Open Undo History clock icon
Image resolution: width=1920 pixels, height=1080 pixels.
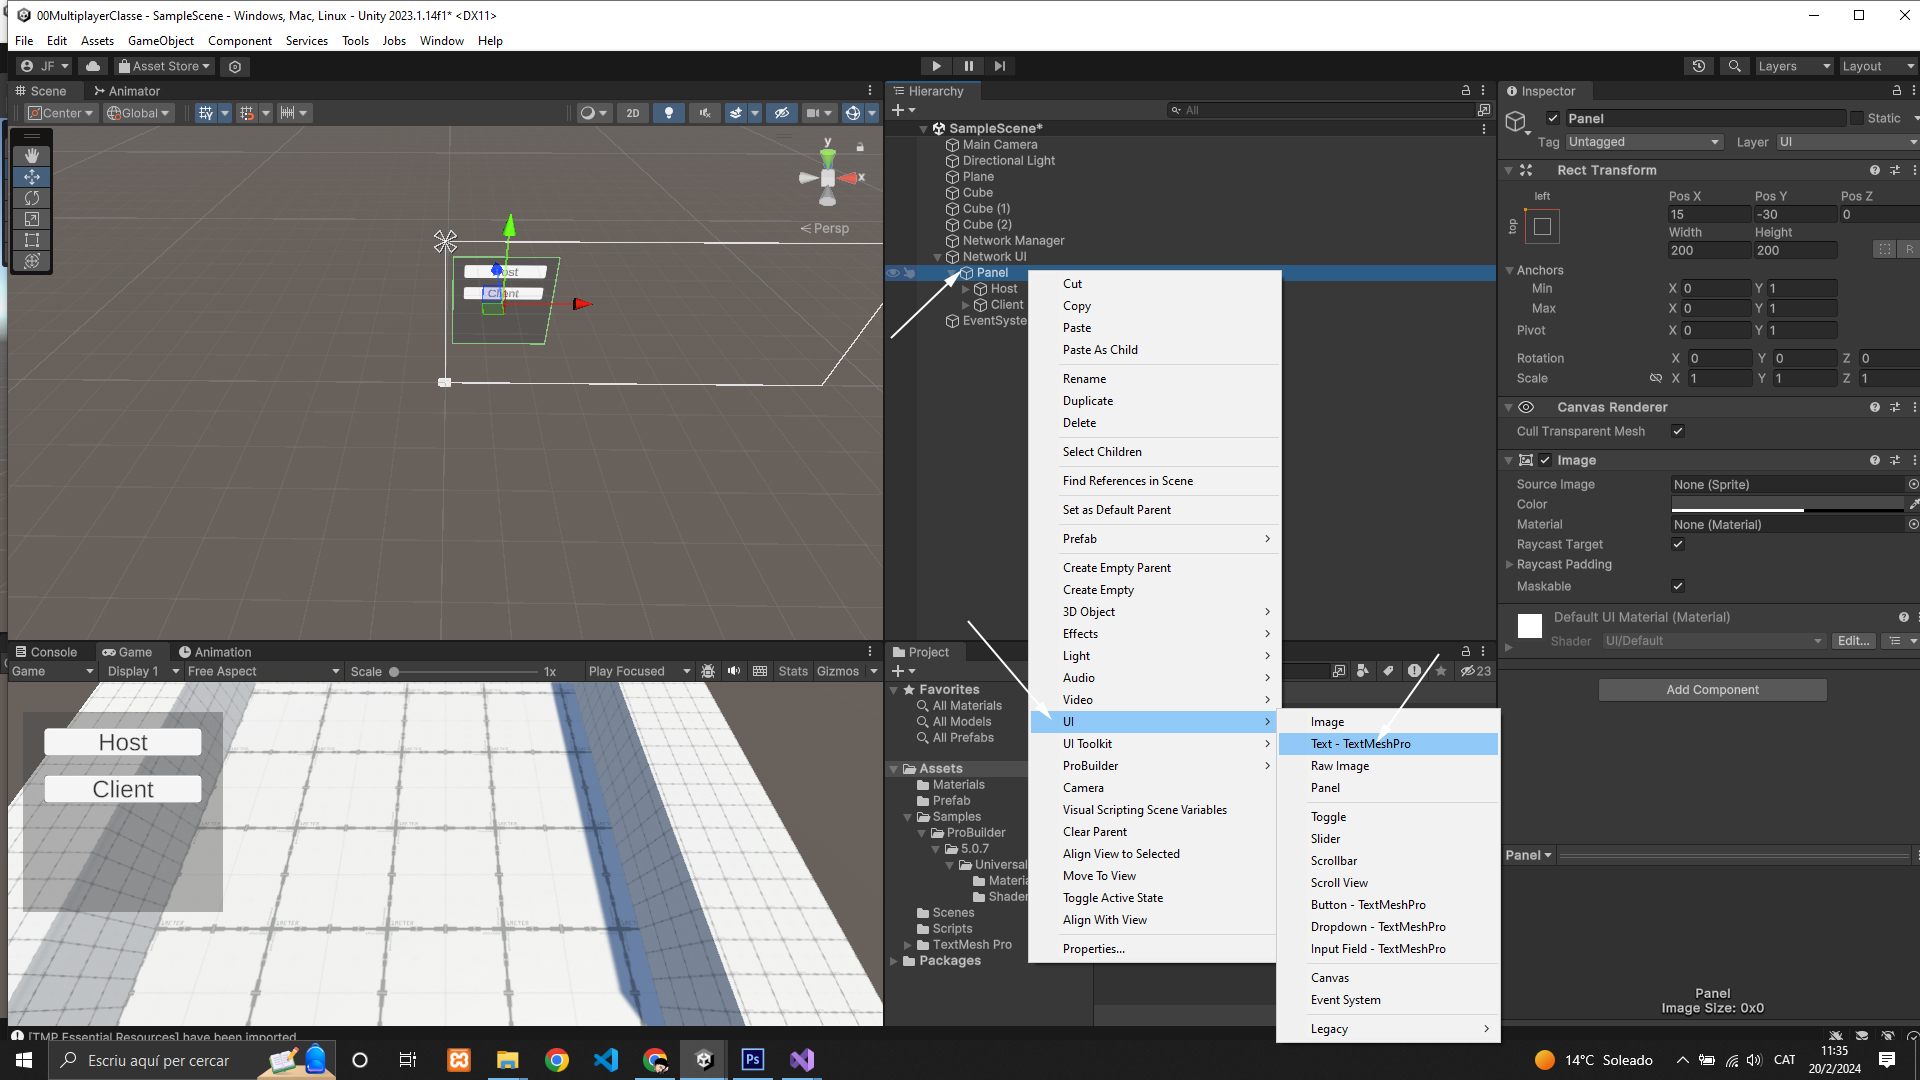click(x=1698, y=66)
